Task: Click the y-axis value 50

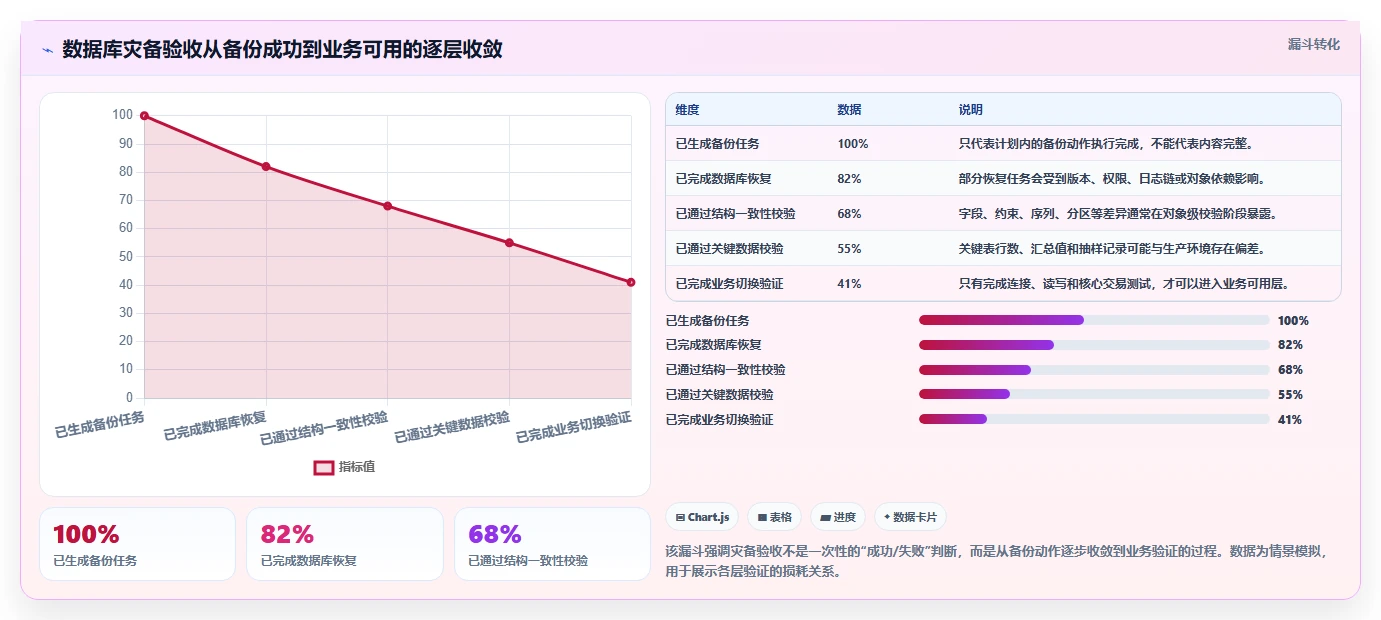Action: [x=125, y=256]
